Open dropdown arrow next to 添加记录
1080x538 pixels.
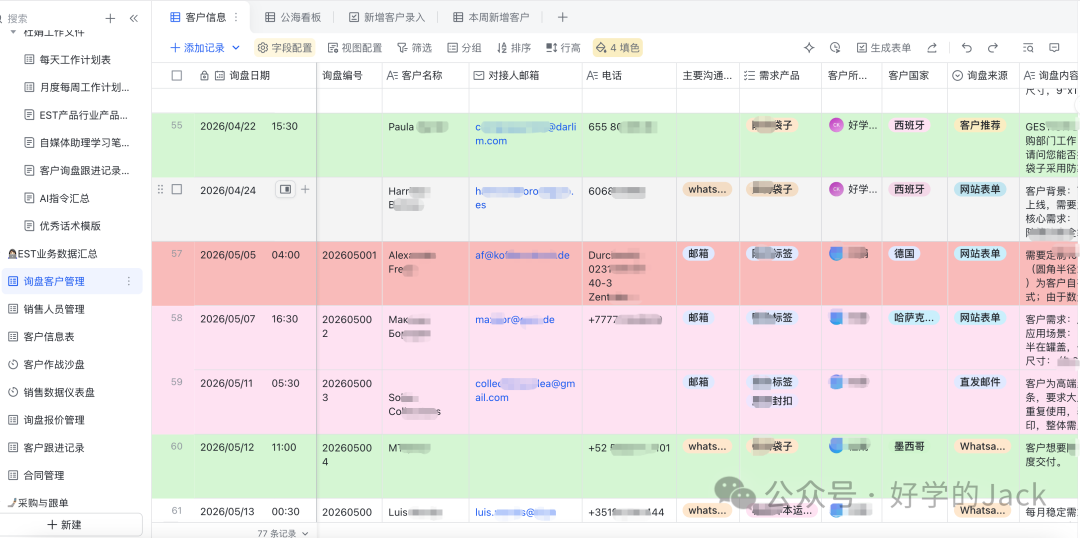(236, 48)
